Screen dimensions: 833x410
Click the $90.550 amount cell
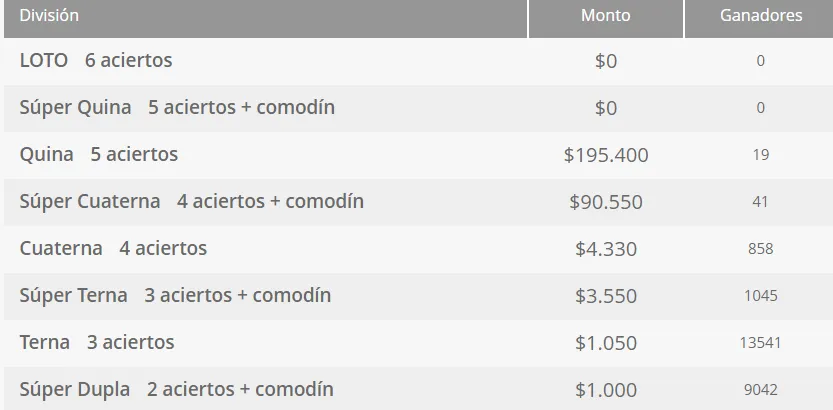tap(606, 202)
